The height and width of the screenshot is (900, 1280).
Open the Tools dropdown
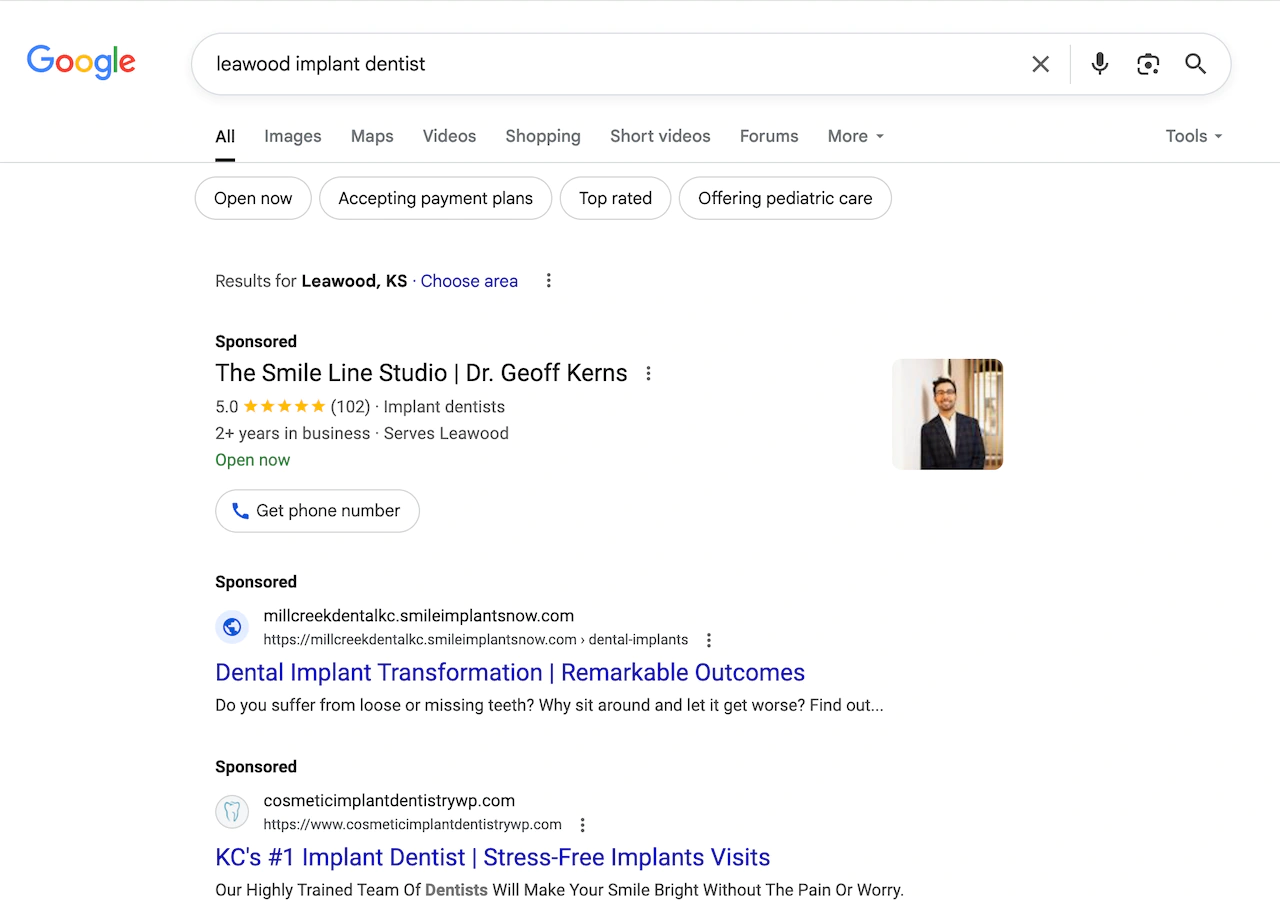click(1194, 136)
